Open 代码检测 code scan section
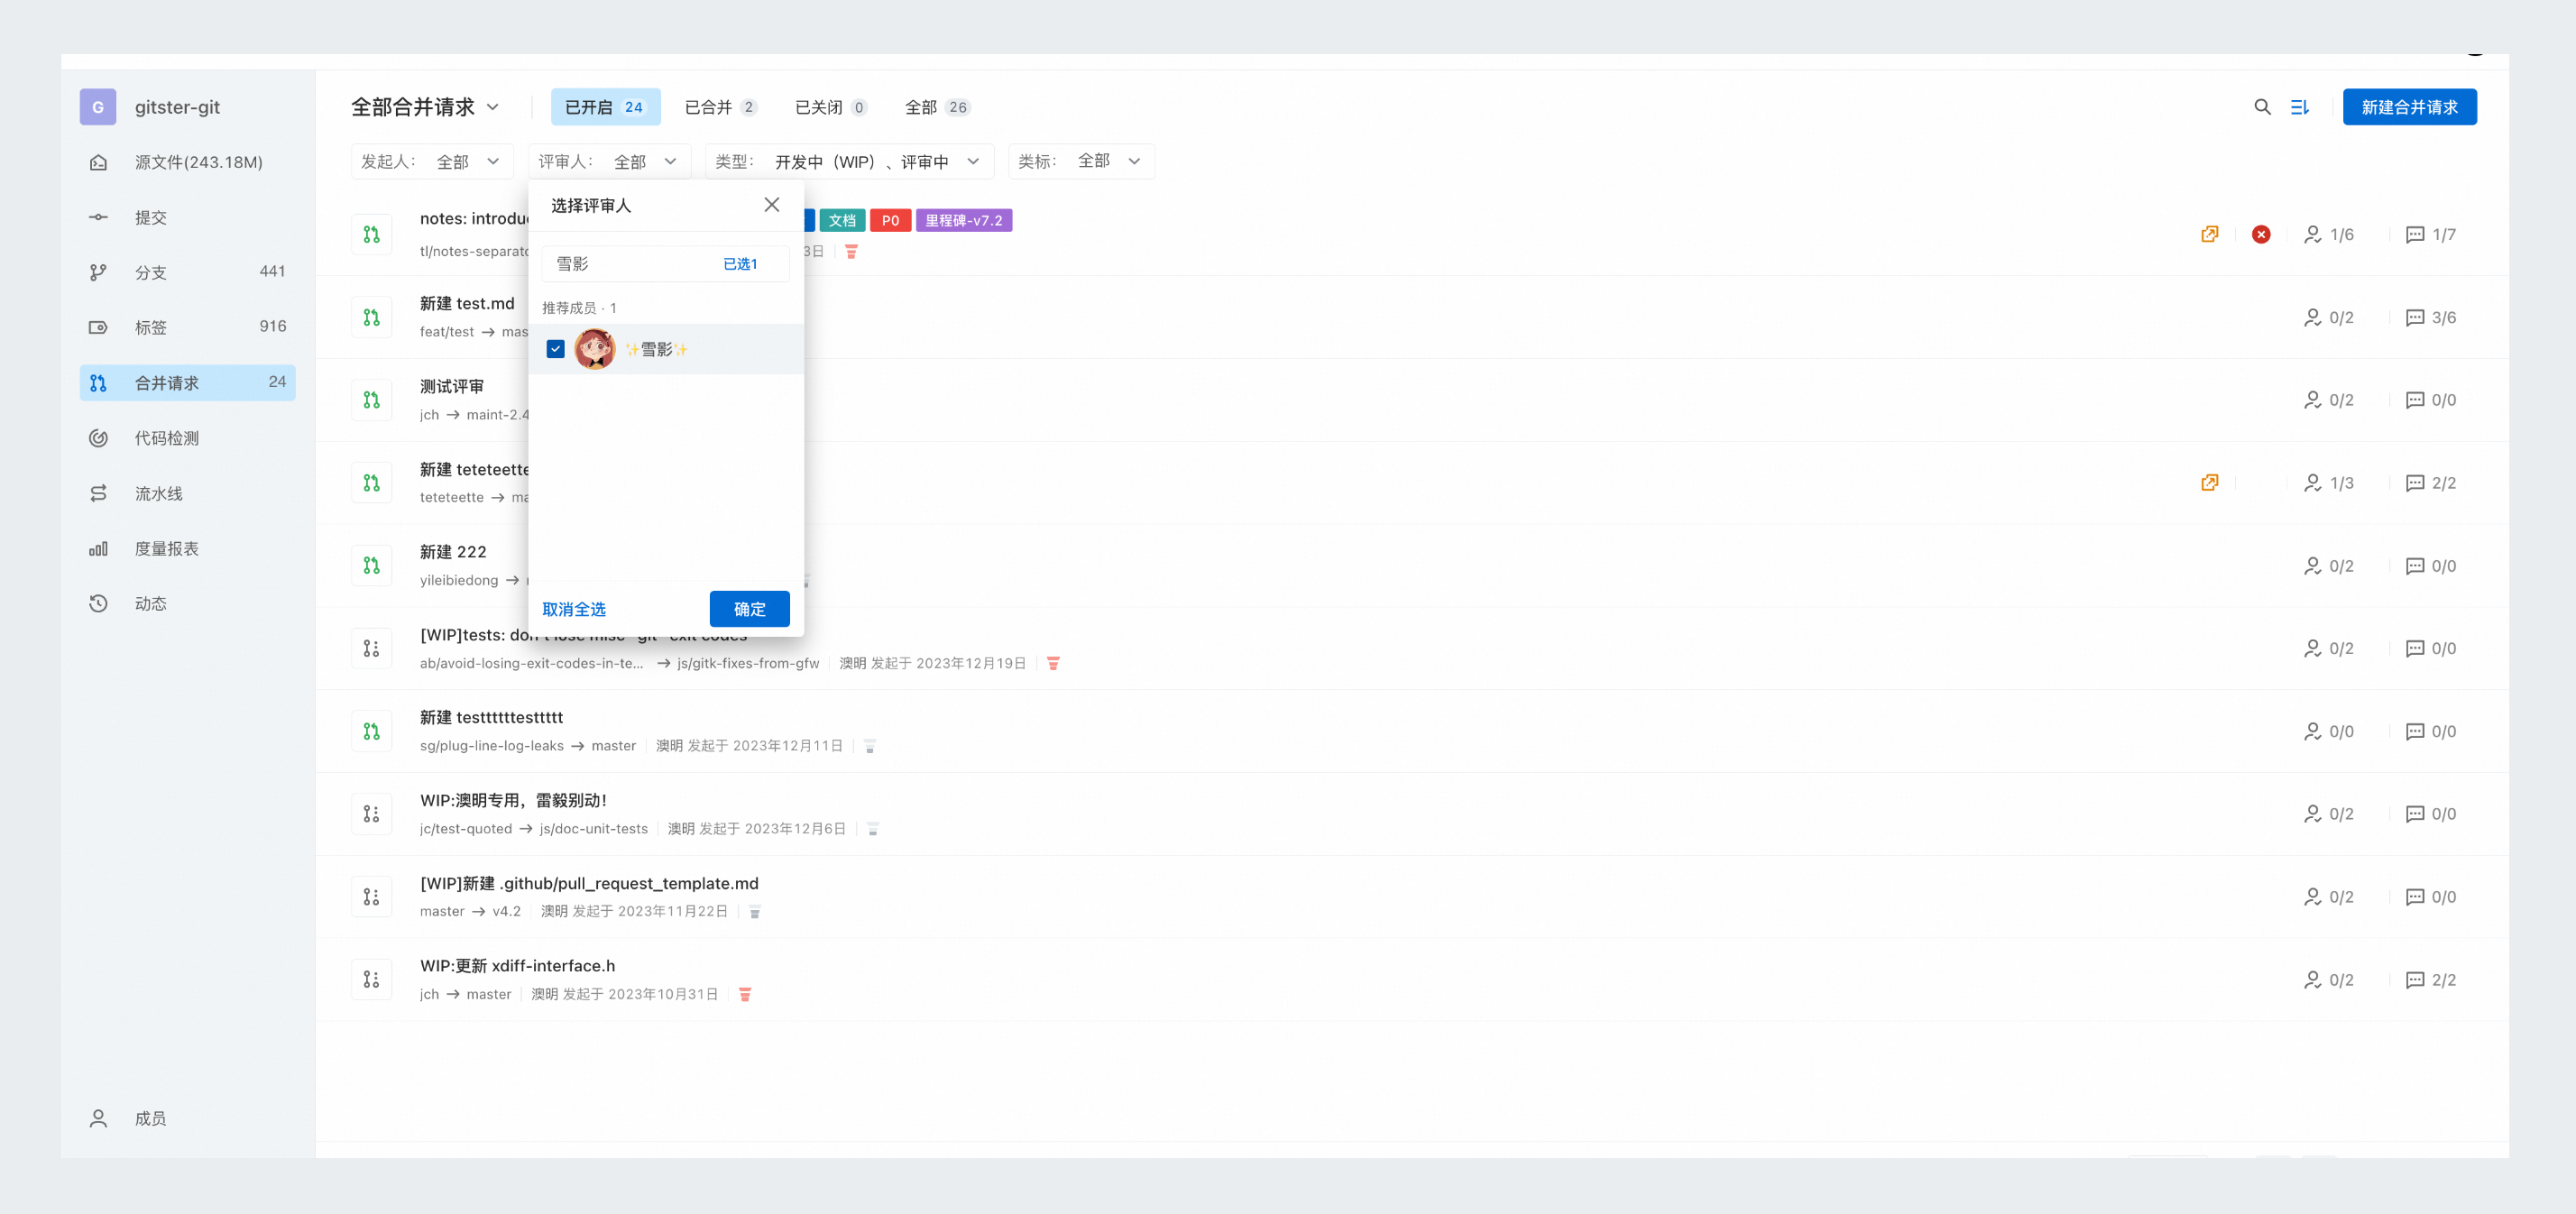 click(188, 438)
